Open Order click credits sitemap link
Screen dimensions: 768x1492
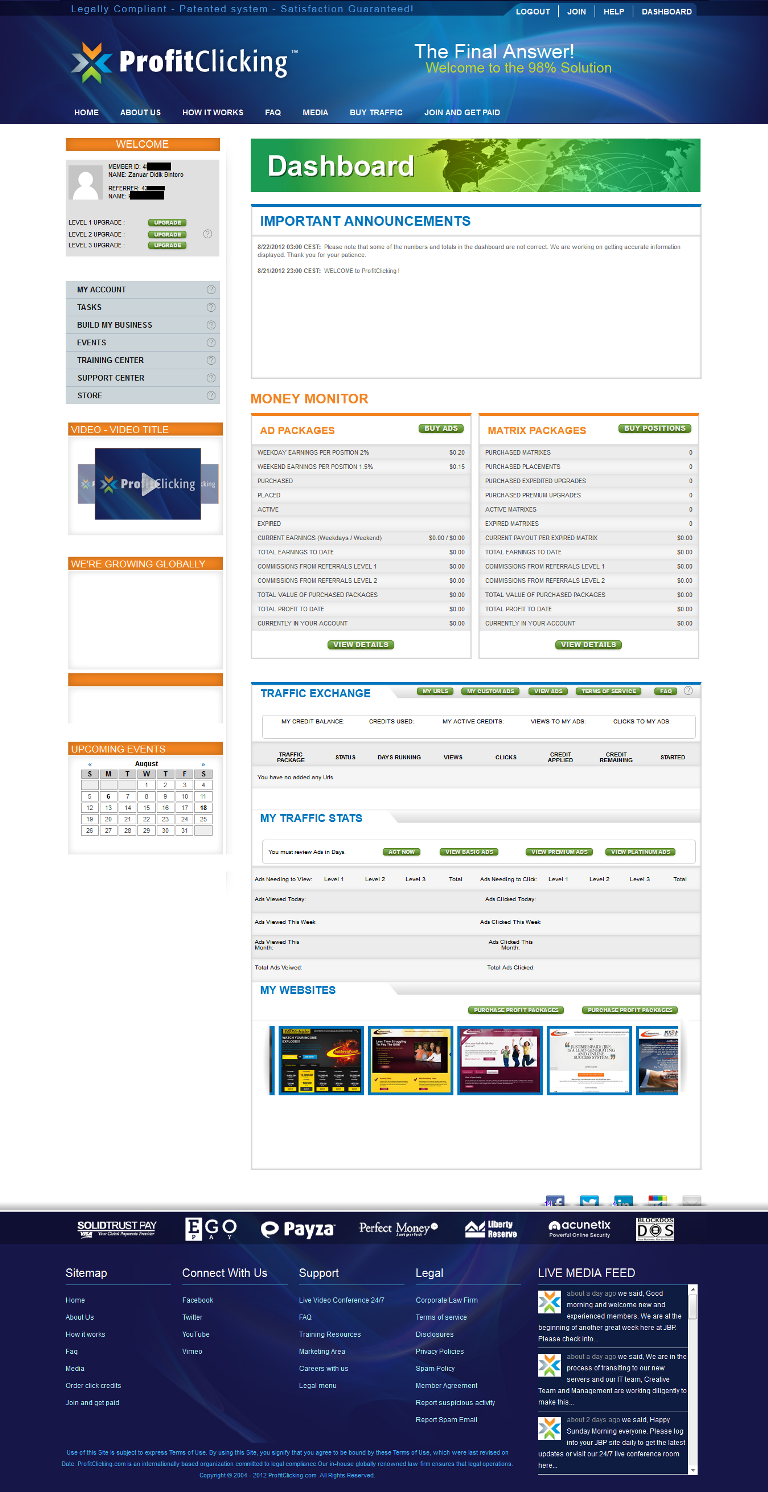(93, 1385)
